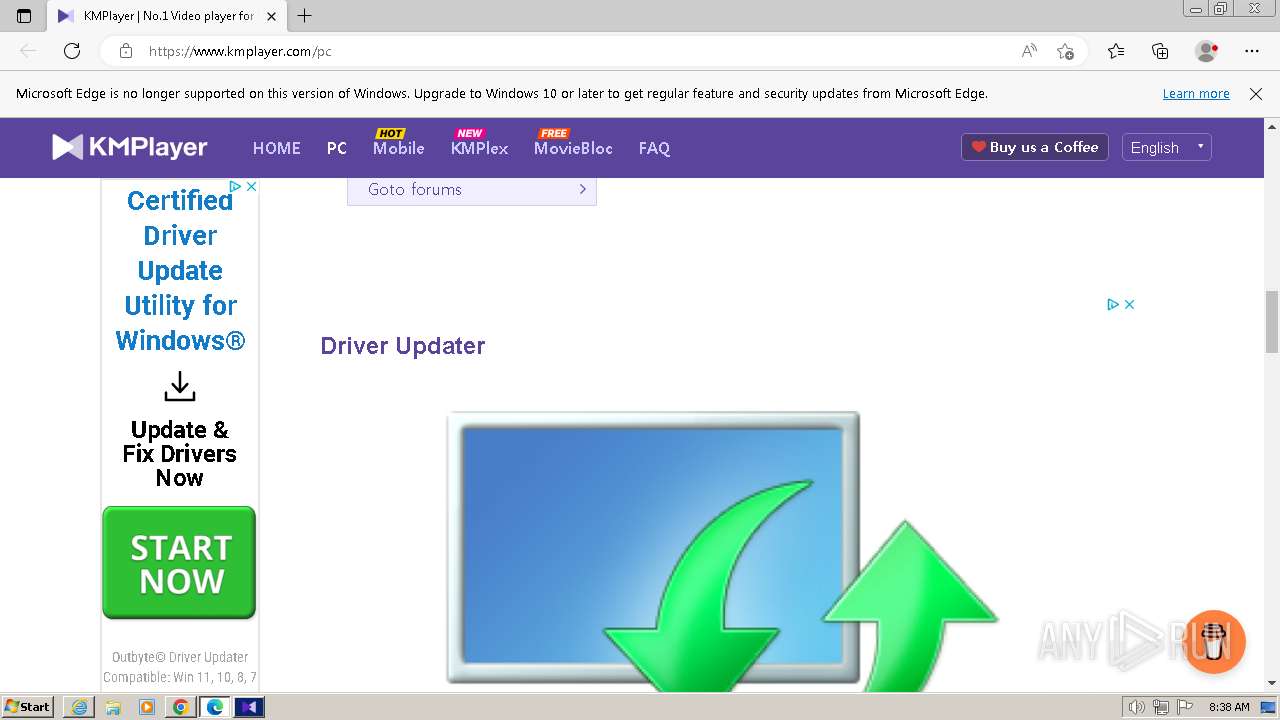
Task: Open the tab actions menu icon
Action: click(24, 16)
